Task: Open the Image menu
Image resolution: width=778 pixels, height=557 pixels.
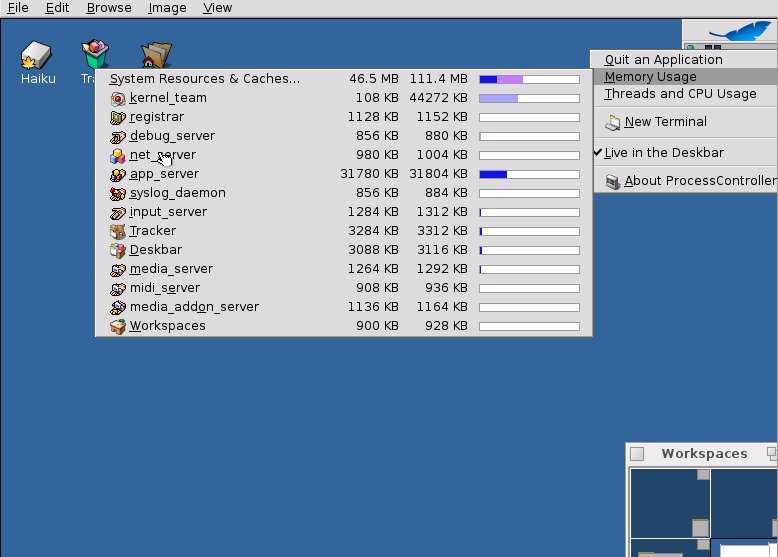Action: click(x=167, y=8)
